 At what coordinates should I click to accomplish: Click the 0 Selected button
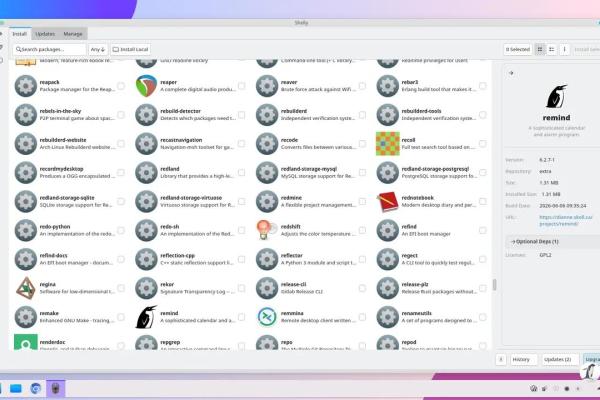(518, 49)
